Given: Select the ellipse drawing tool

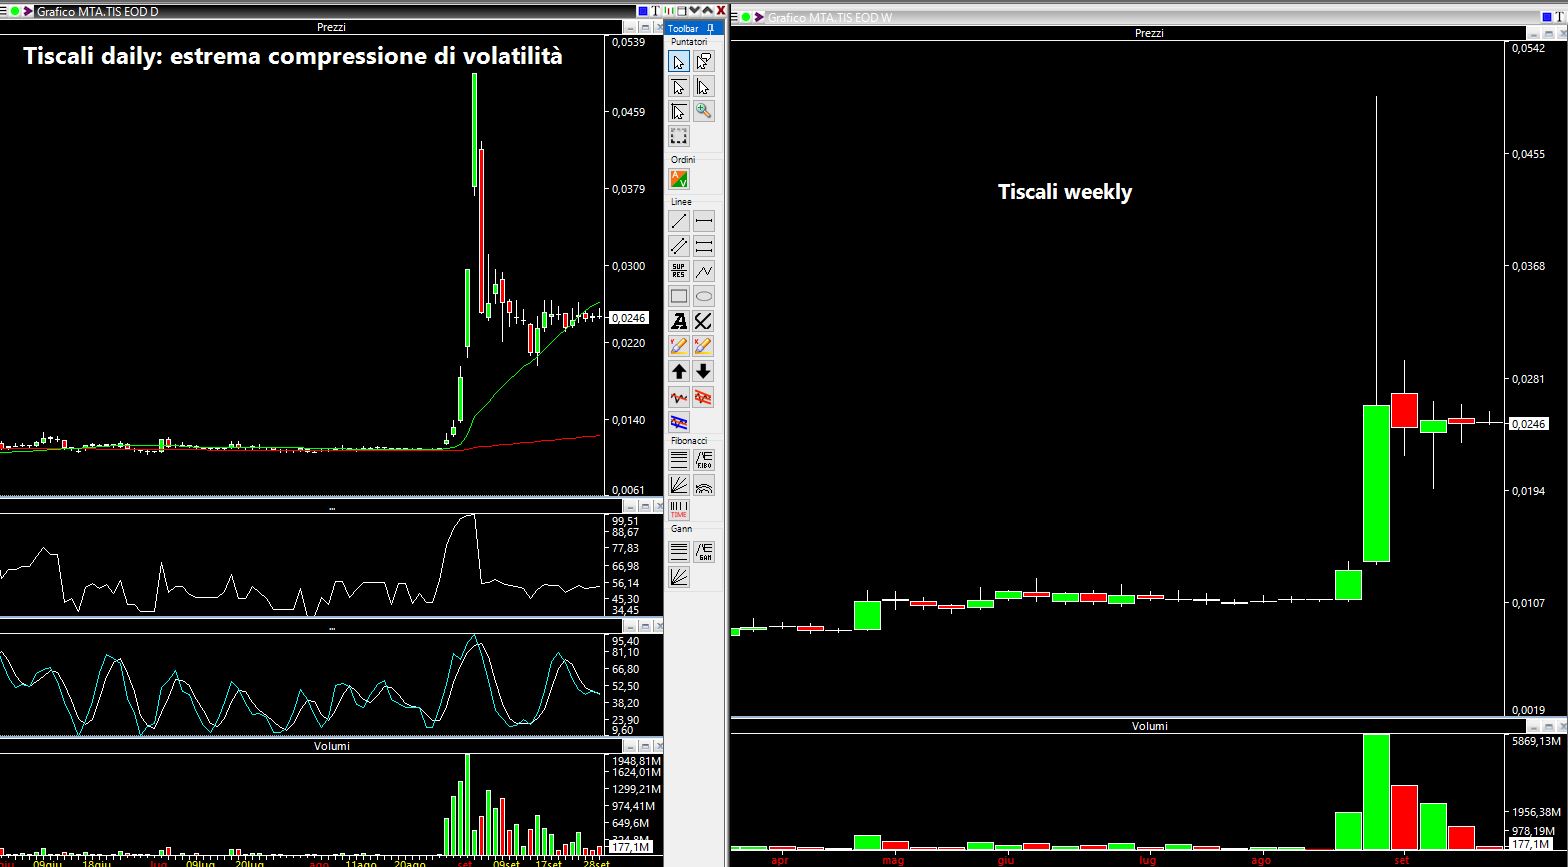Looking at the screenshot, I should tap(704, 296).
